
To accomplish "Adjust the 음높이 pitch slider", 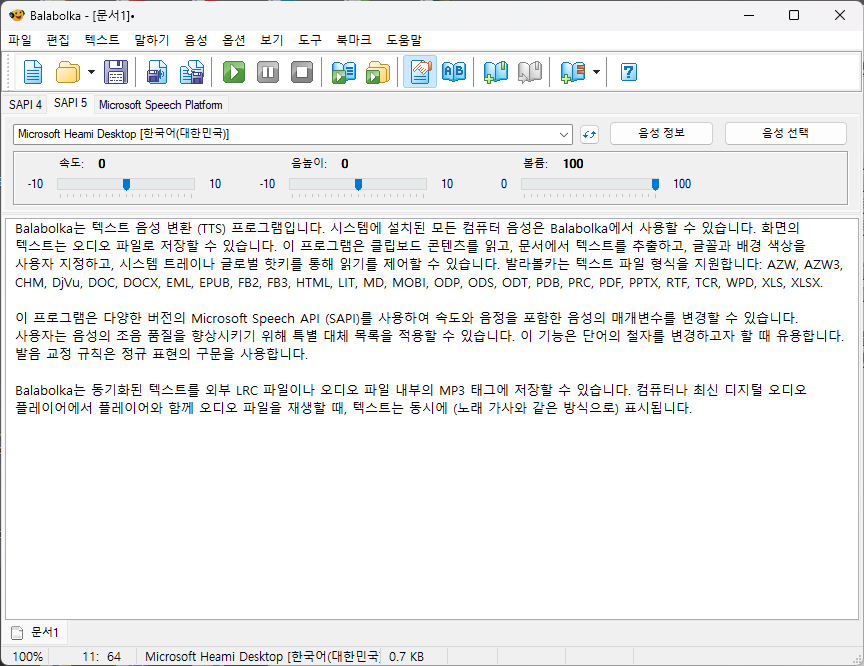I will (358, 185).
